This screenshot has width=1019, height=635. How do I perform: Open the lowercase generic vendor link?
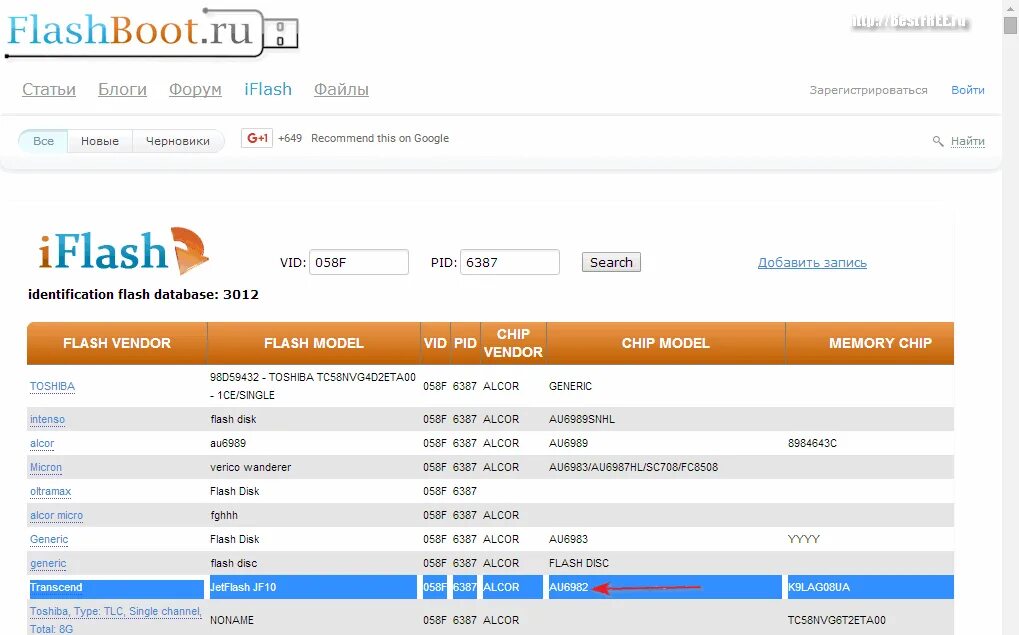pos(48,564)
